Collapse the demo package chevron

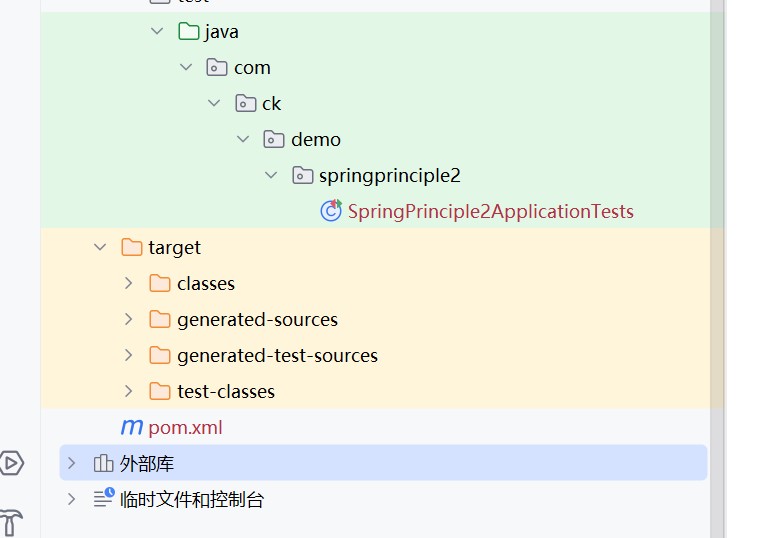coord(243,139)
